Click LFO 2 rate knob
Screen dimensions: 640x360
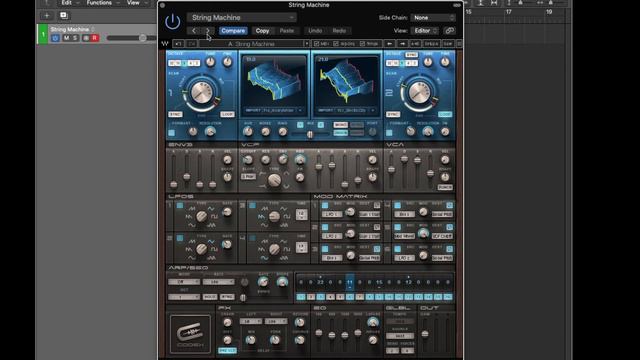point(227,244)
